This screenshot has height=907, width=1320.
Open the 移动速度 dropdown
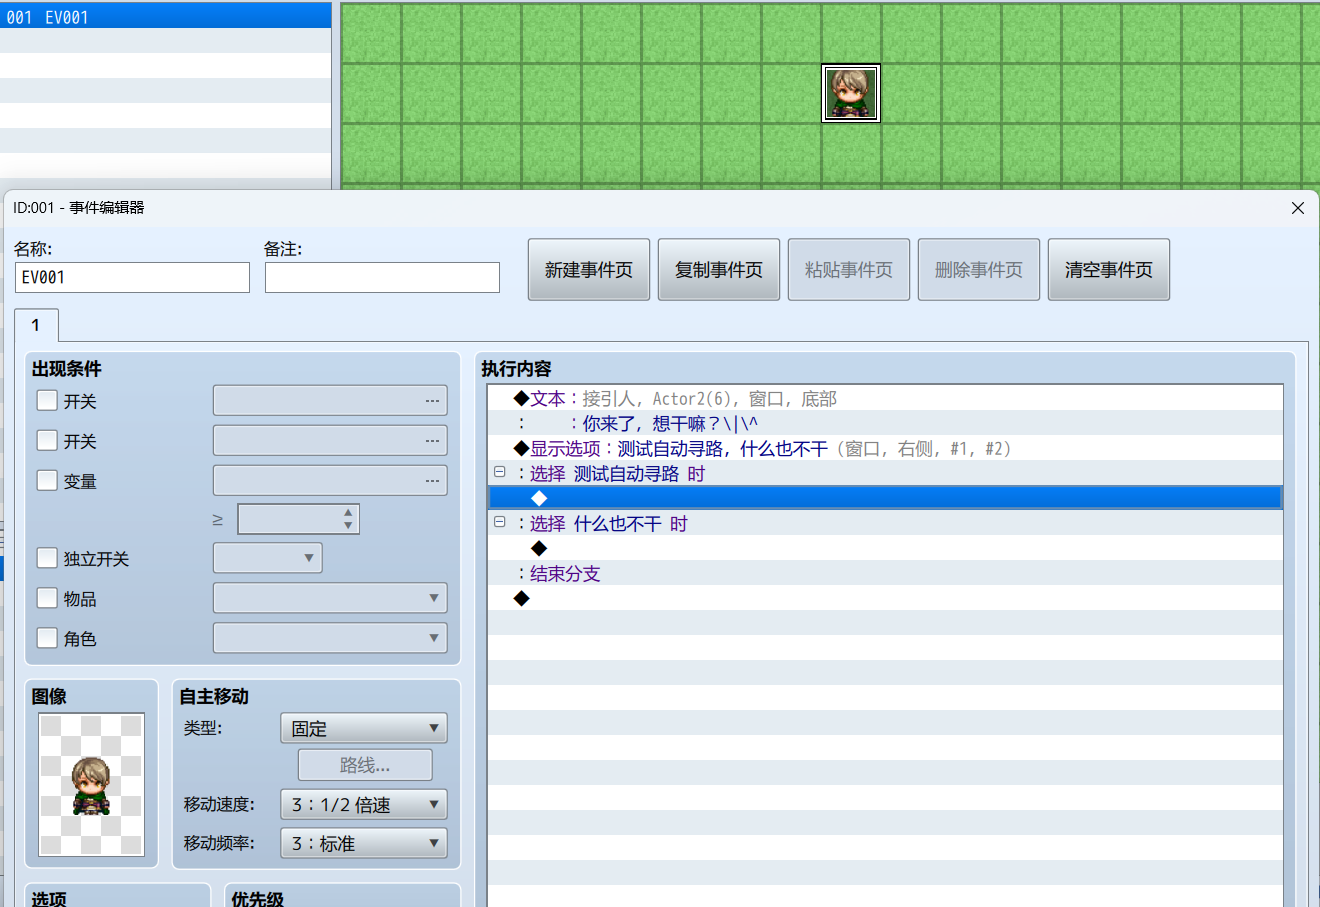coord(364,804)
